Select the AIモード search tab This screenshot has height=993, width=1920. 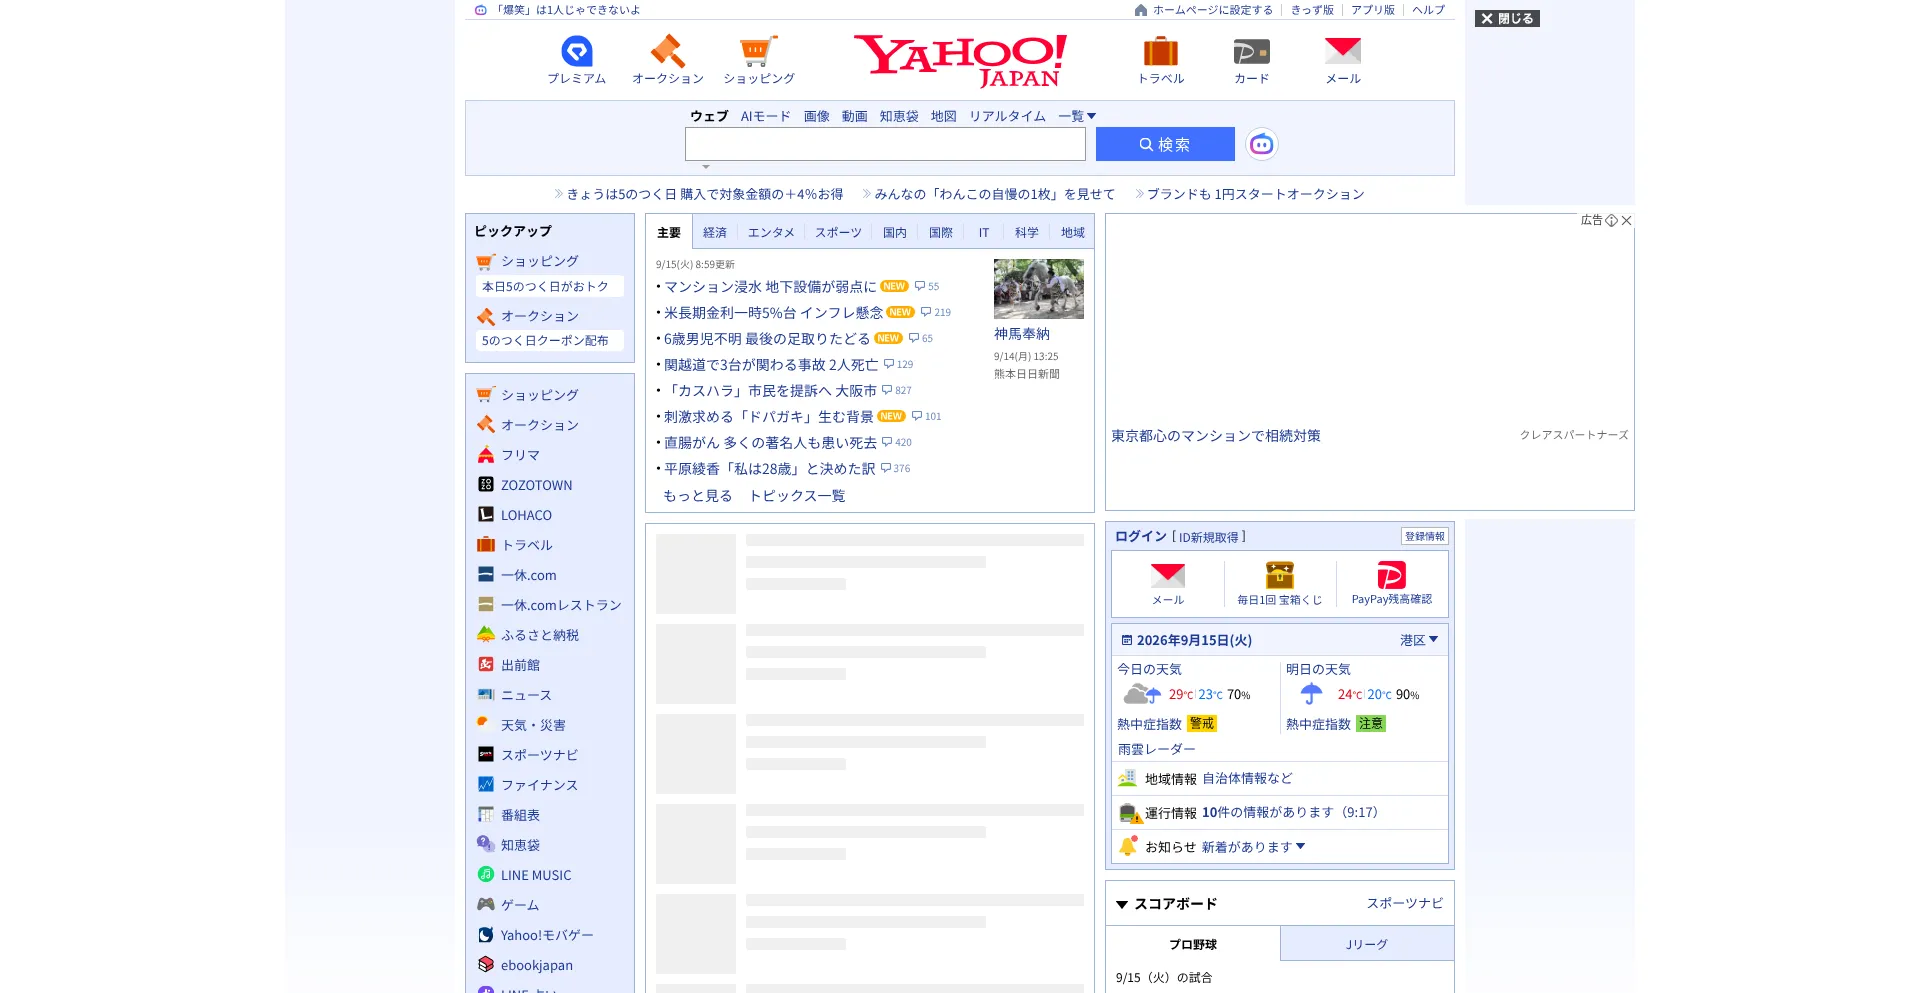pos(766,116)
